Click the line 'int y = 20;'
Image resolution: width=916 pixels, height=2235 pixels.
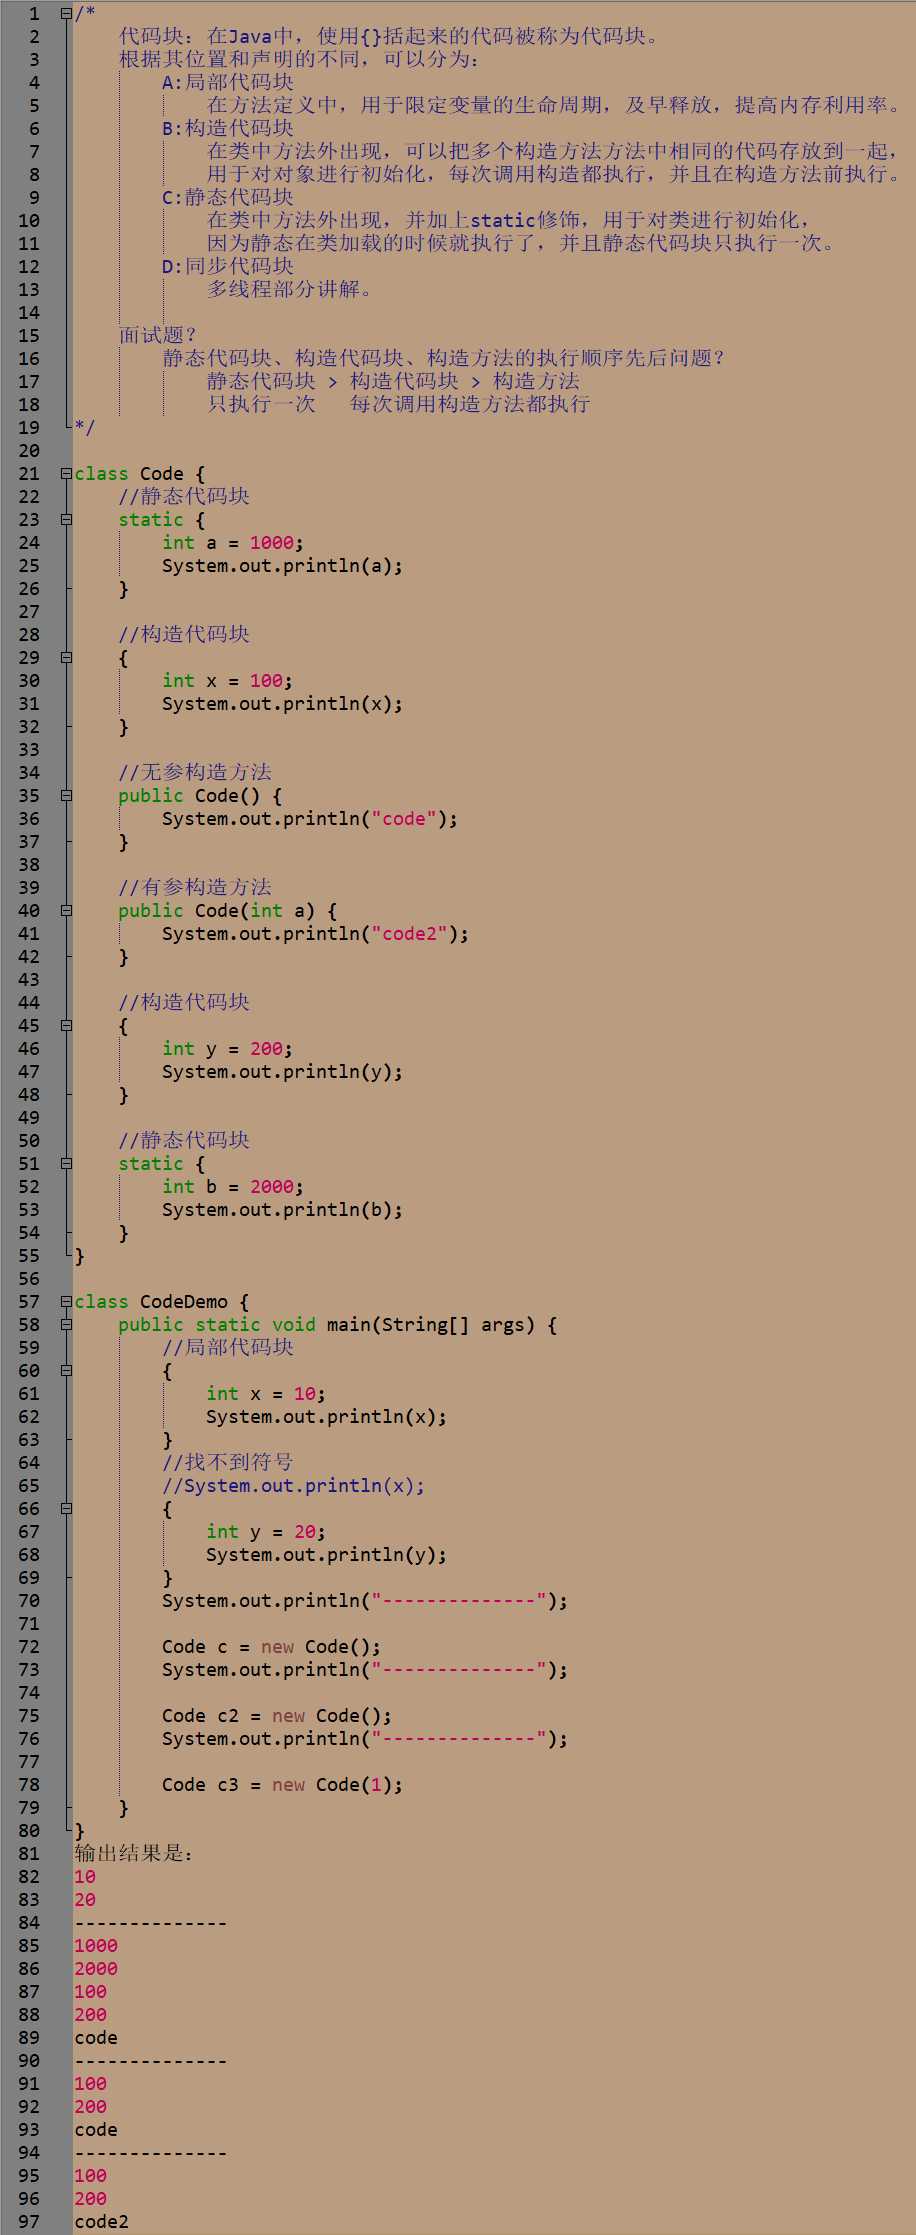pyautogui.click(x=266, y=1532)
